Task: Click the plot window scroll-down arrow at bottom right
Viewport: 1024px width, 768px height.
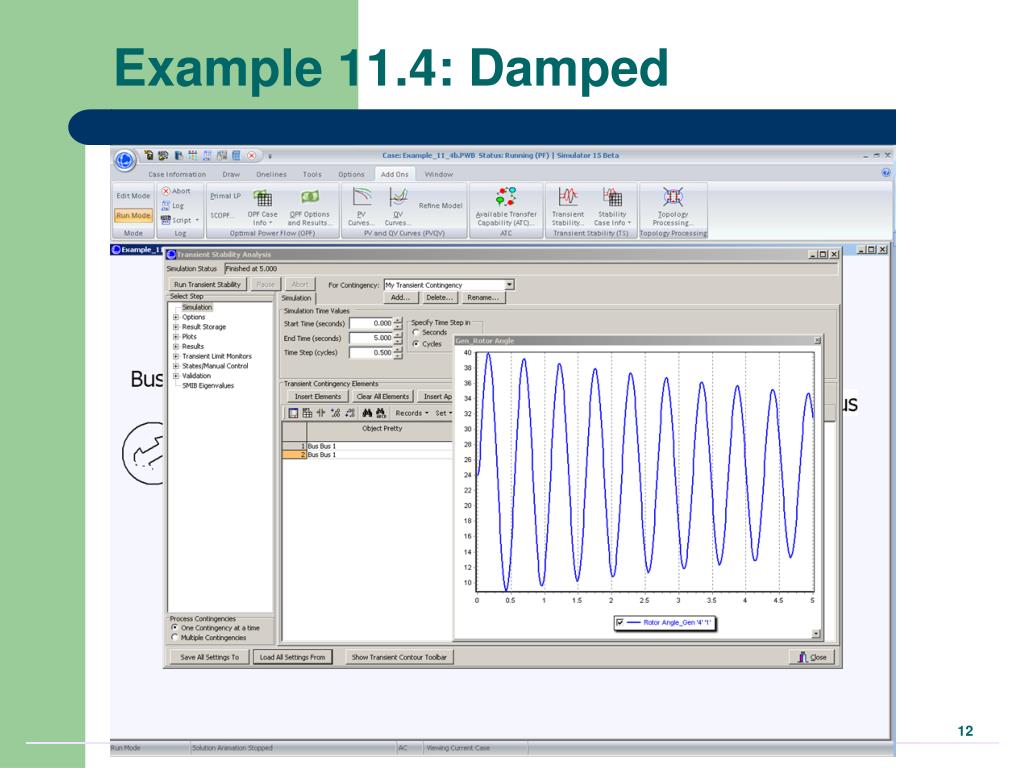Action: point(816,633)
